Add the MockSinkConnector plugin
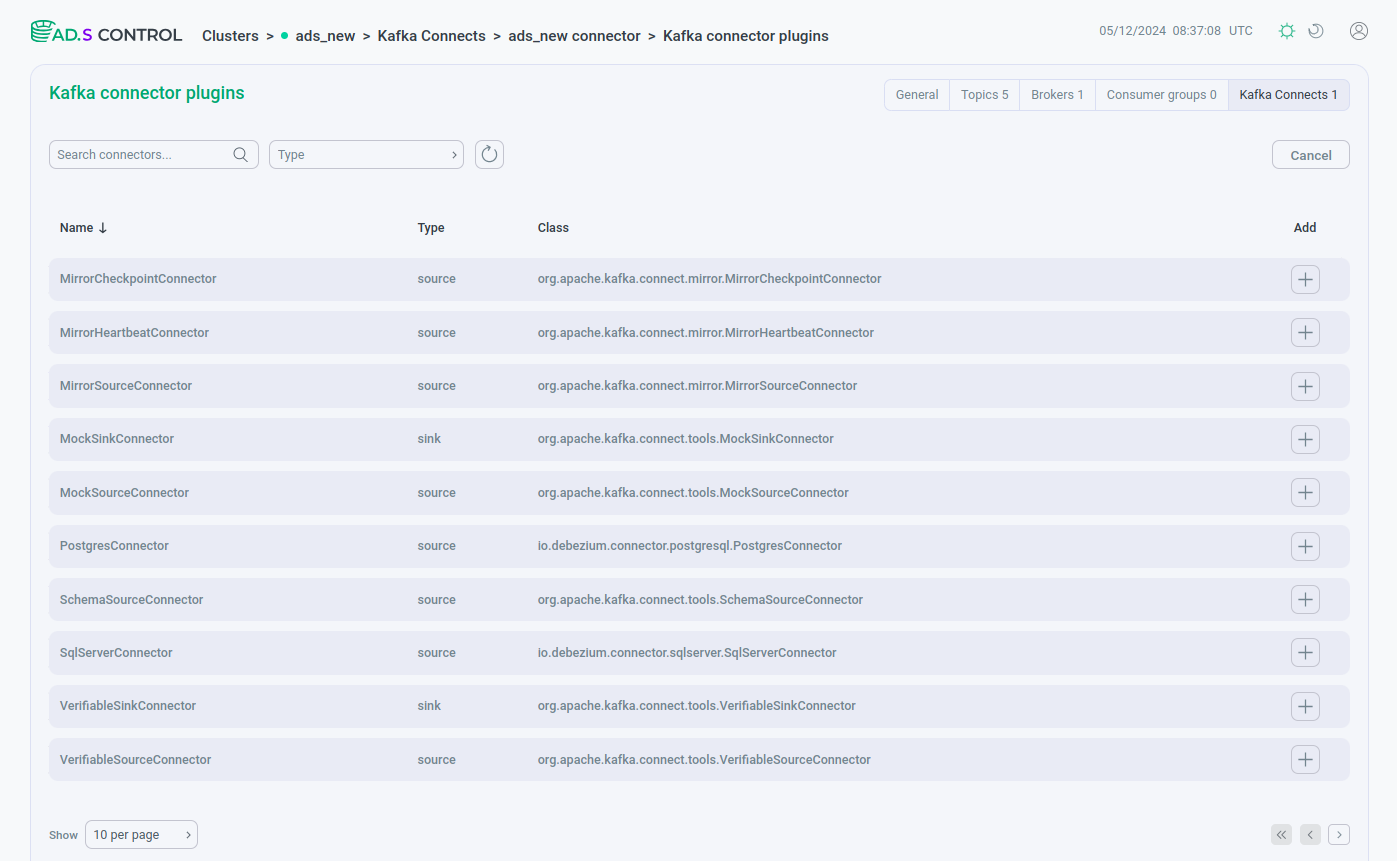Image resolution: width=1397 pixels, height=861 pixels. pyautogui.click(x=1305, y=439)
